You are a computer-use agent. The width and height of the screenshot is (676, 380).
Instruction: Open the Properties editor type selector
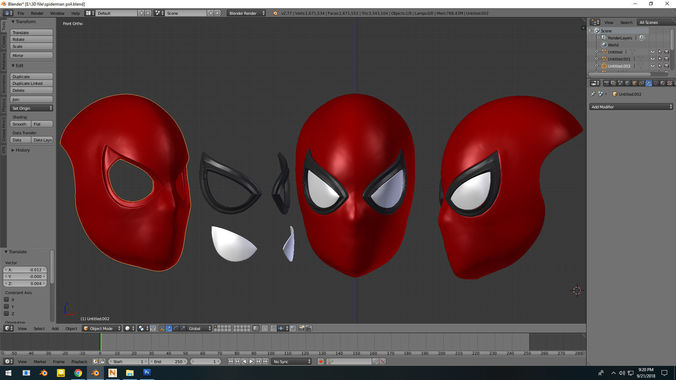tap(595, 83)
